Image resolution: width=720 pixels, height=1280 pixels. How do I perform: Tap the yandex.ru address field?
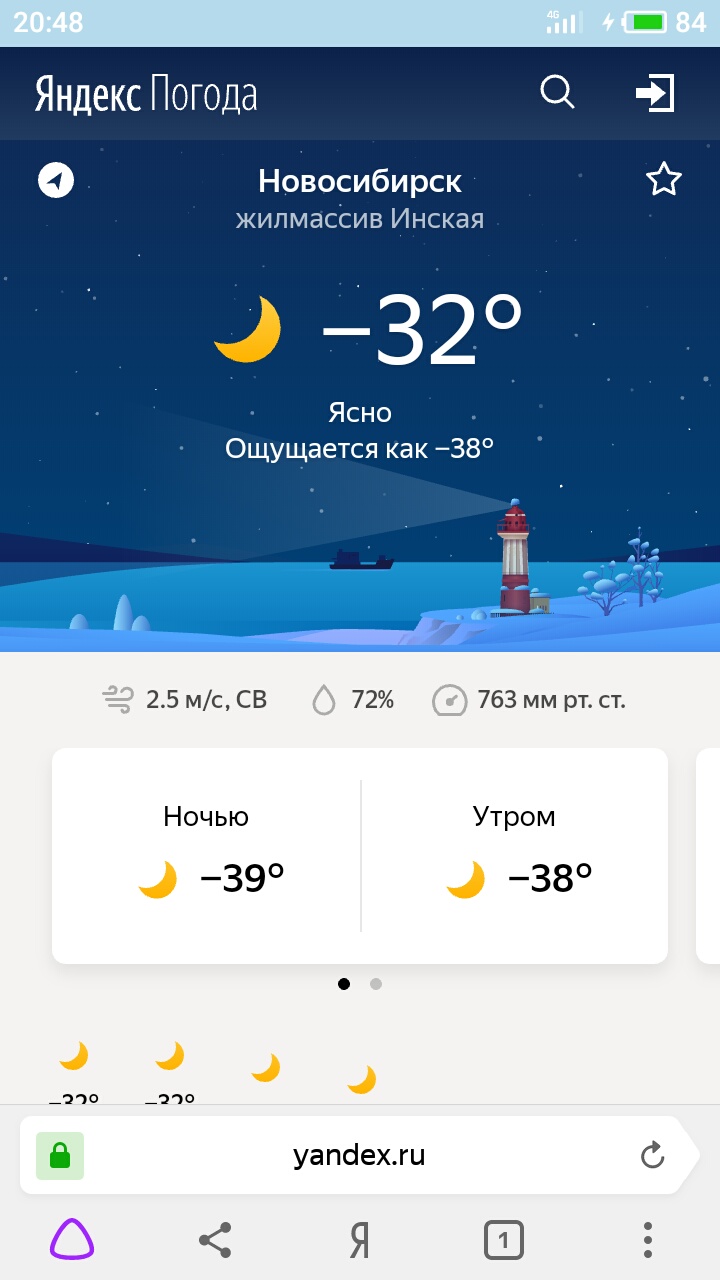[359, 1156]
